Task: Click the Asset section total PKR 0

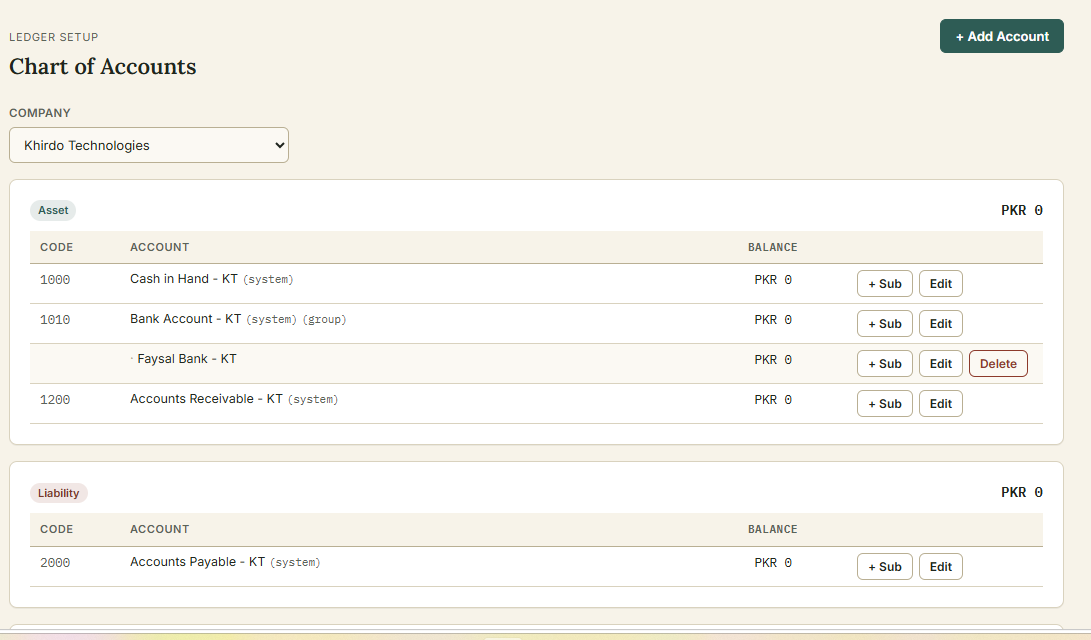Action: 1021,210
